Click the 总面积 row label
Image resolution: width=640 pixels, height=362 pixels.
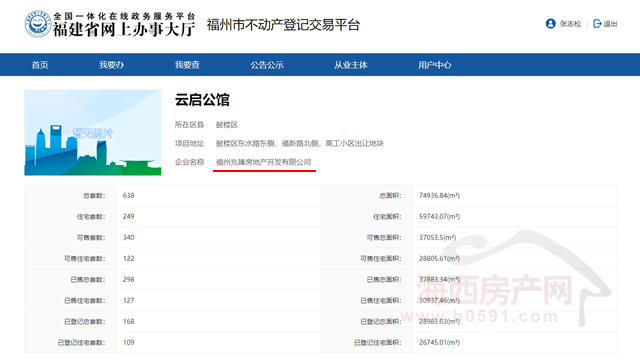[391, 196]
